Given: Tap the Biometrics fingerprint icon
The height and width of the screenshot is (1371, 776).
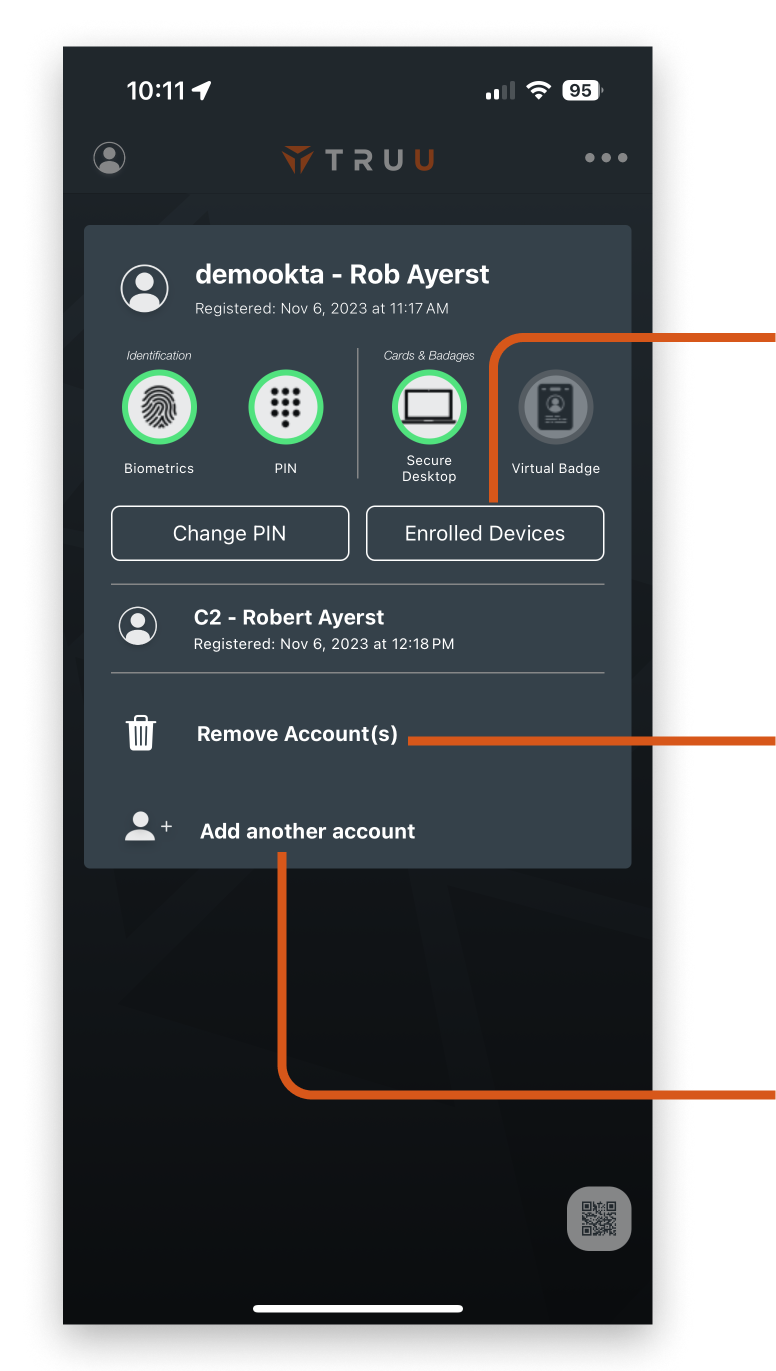Looking at the screenshot, I should coord(159,408).
